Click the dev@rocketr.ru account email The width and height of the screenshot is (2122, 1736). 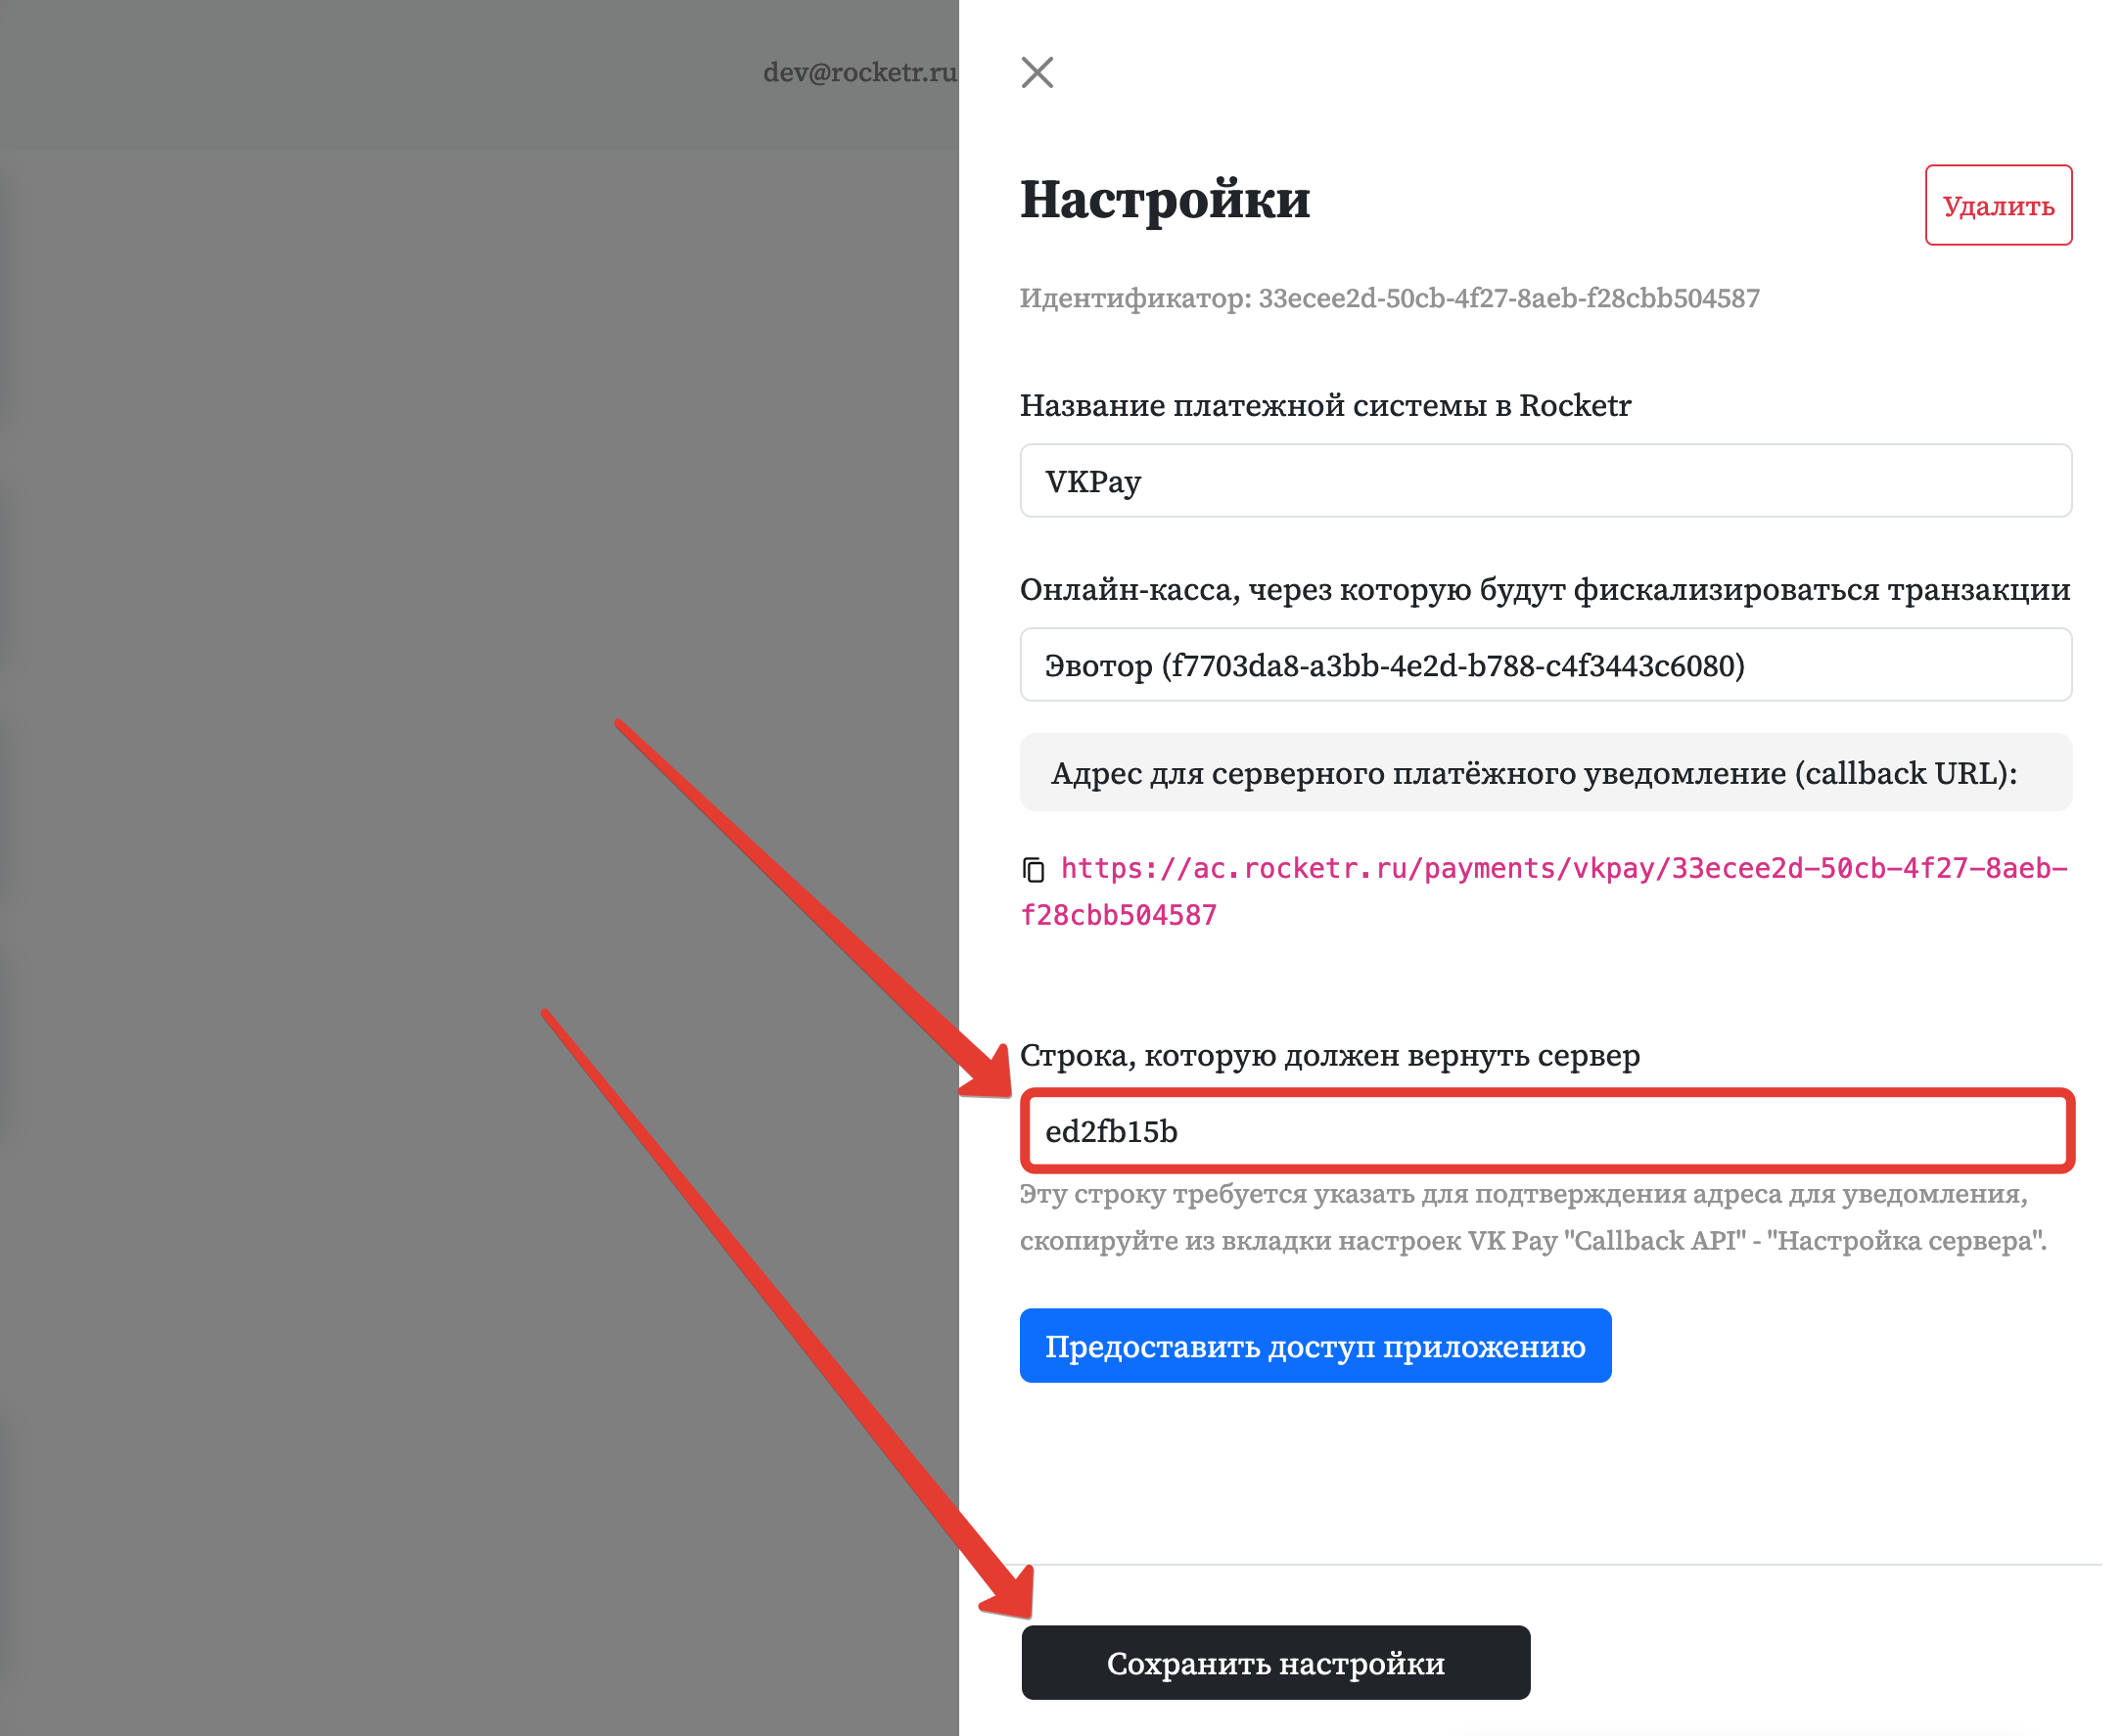tap(859, 73)
